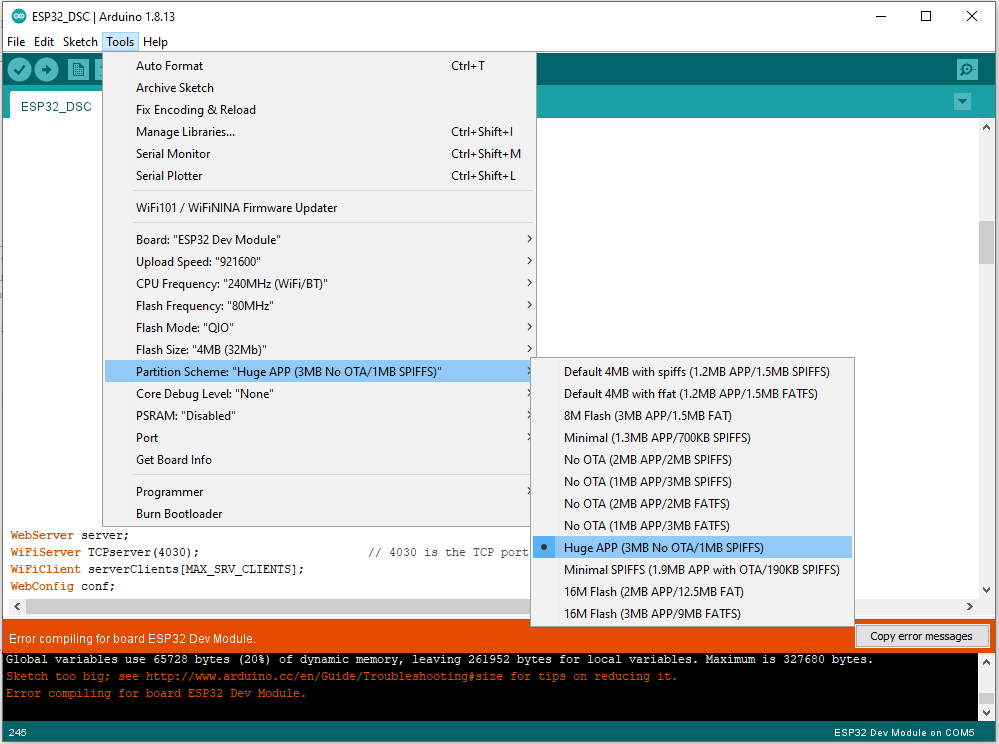
Task: Open Manage Libraries menu item
Action: (x=319, y=132)
